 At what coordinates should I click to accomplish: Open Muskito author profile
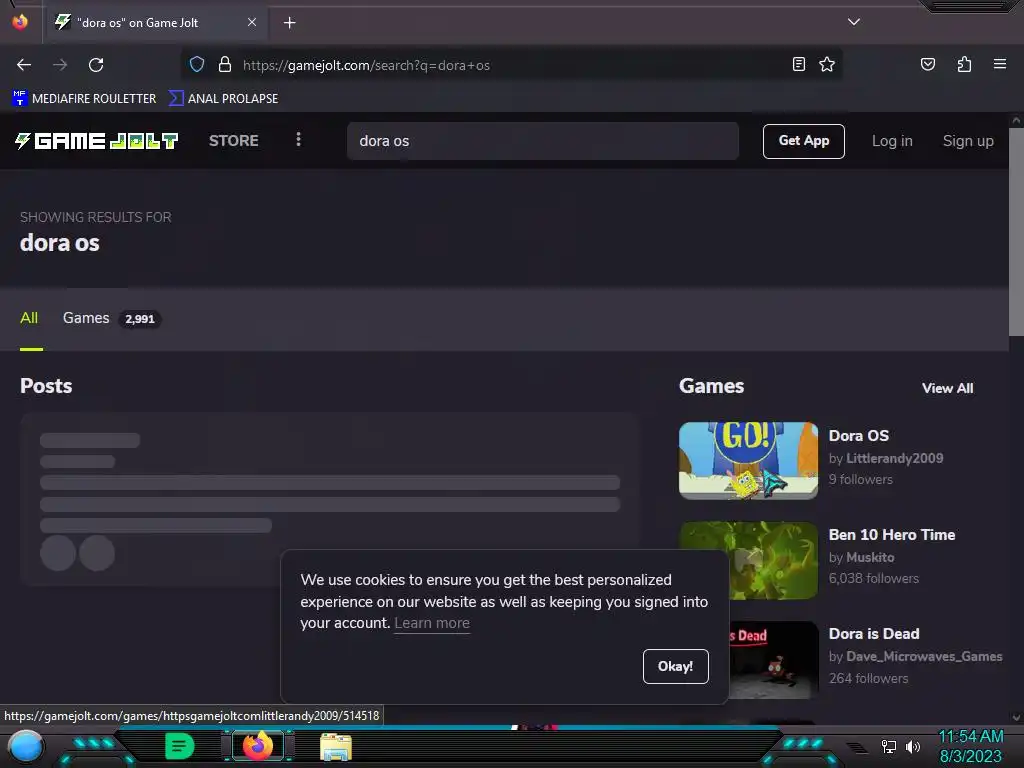pos(870,558)
